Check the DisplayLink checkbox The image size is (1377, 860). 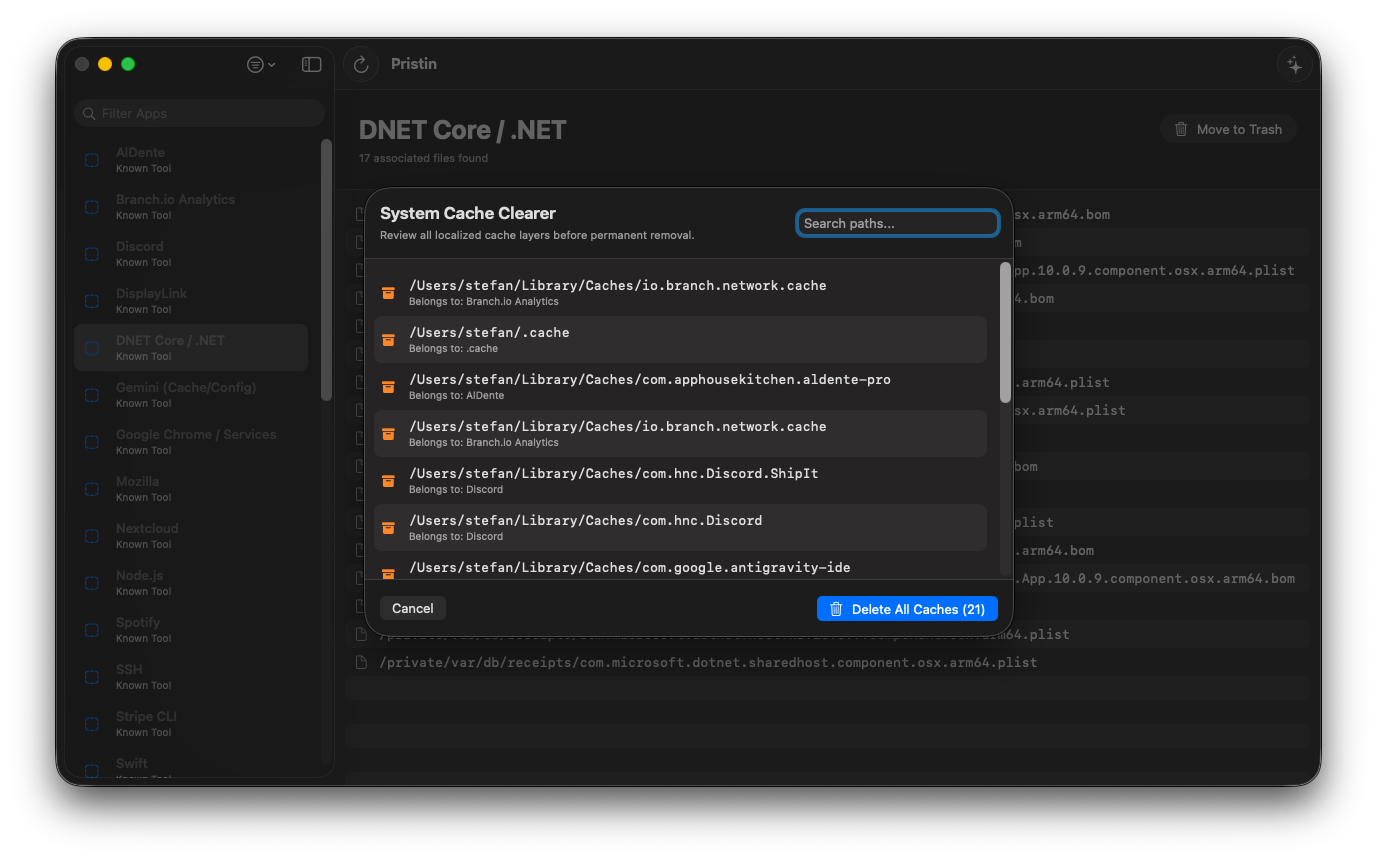(92, 301)
